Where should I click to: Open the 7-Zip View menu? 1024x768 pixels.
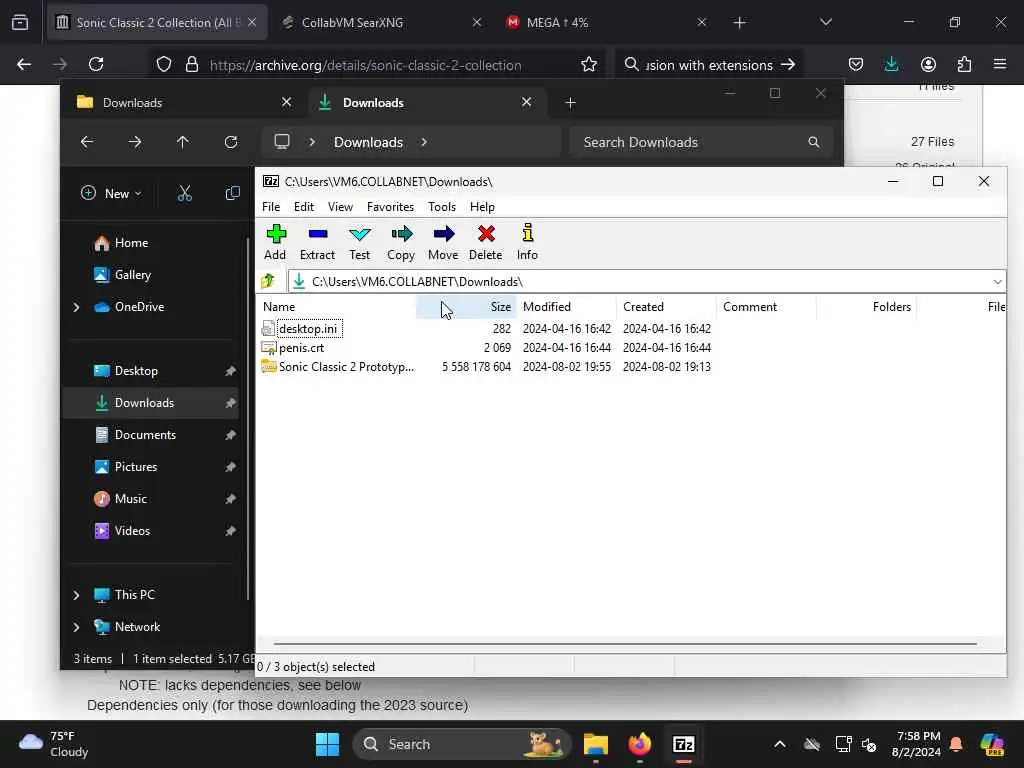pos(340,206)
